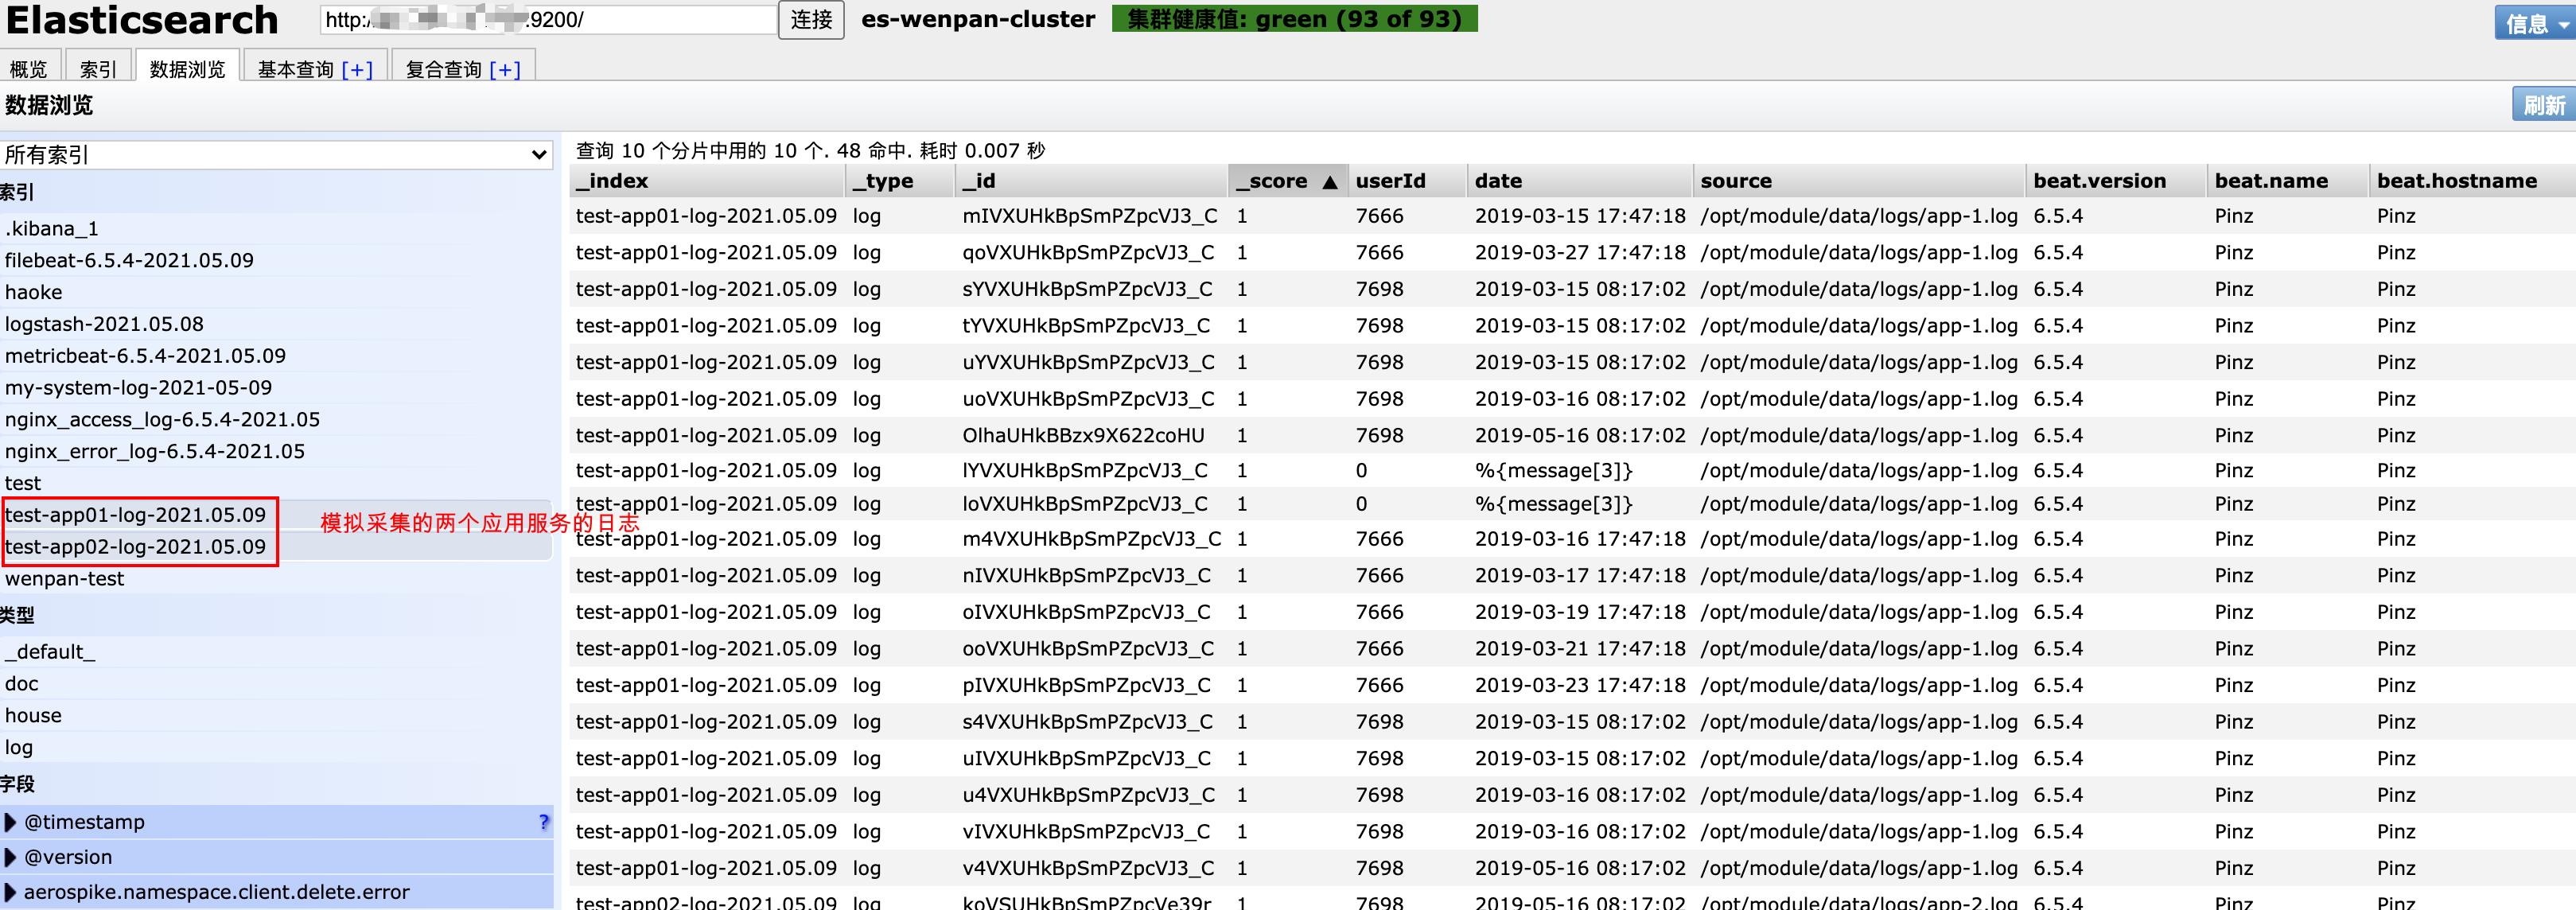
Task: Click date cell 2019-03-23 17:47:18
Action: click(1580, 685)
